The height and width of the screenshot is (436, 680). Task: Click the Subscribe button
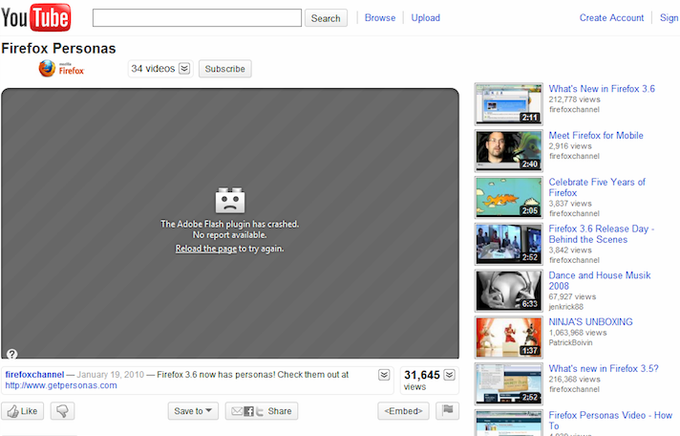[x=225, y=69]
